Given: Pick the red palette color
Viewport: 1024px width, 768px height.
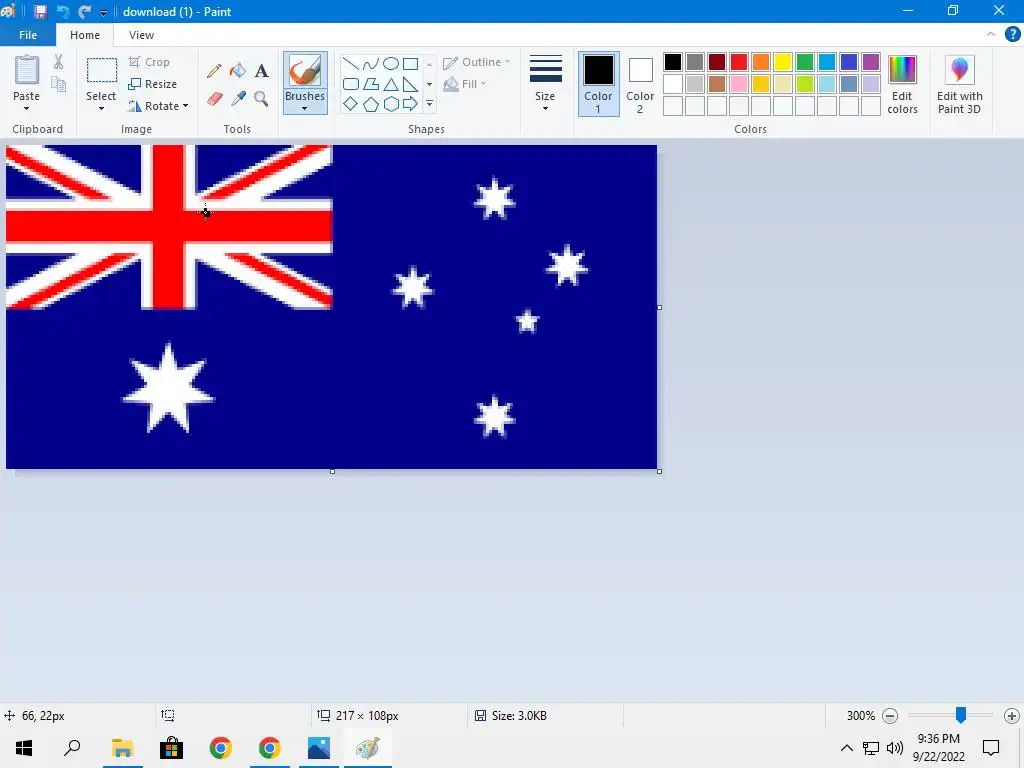Looking at the screenshot, I should pos(739,62).
